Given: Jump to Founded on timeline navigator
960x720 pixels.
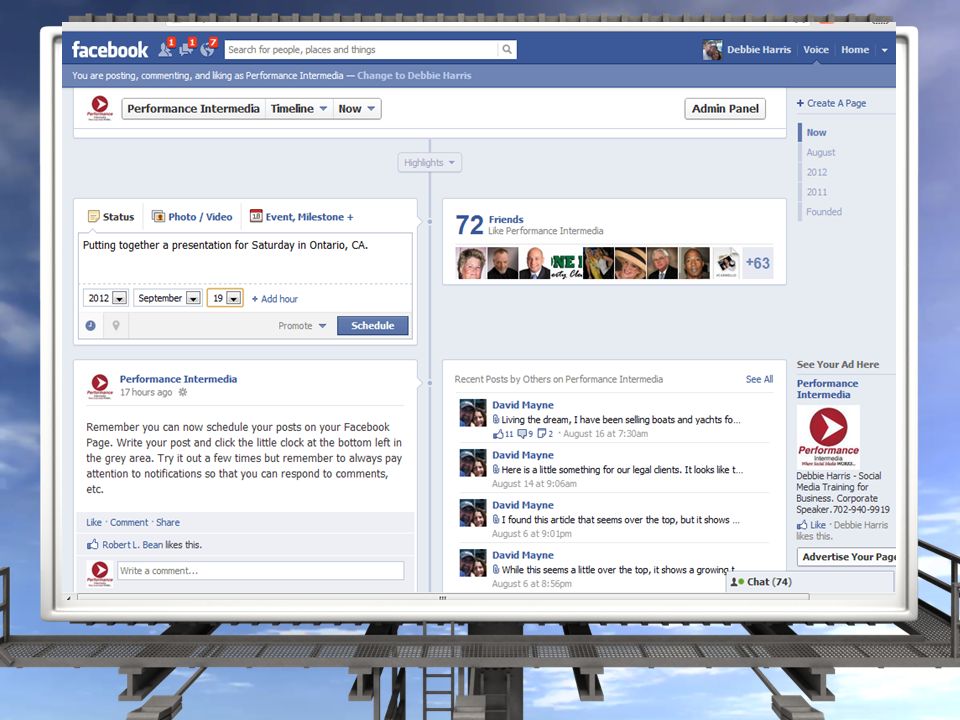Looking at the screenshot, I should 823,211.
